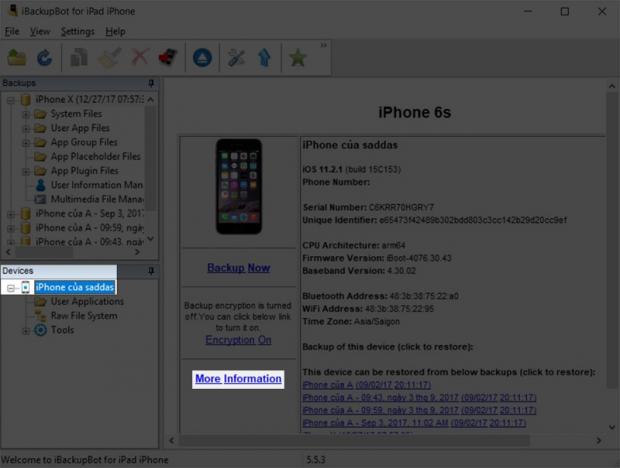Pin the Devices panel
This screenshot has height=468, width=620.
click(x=151, y=271)
